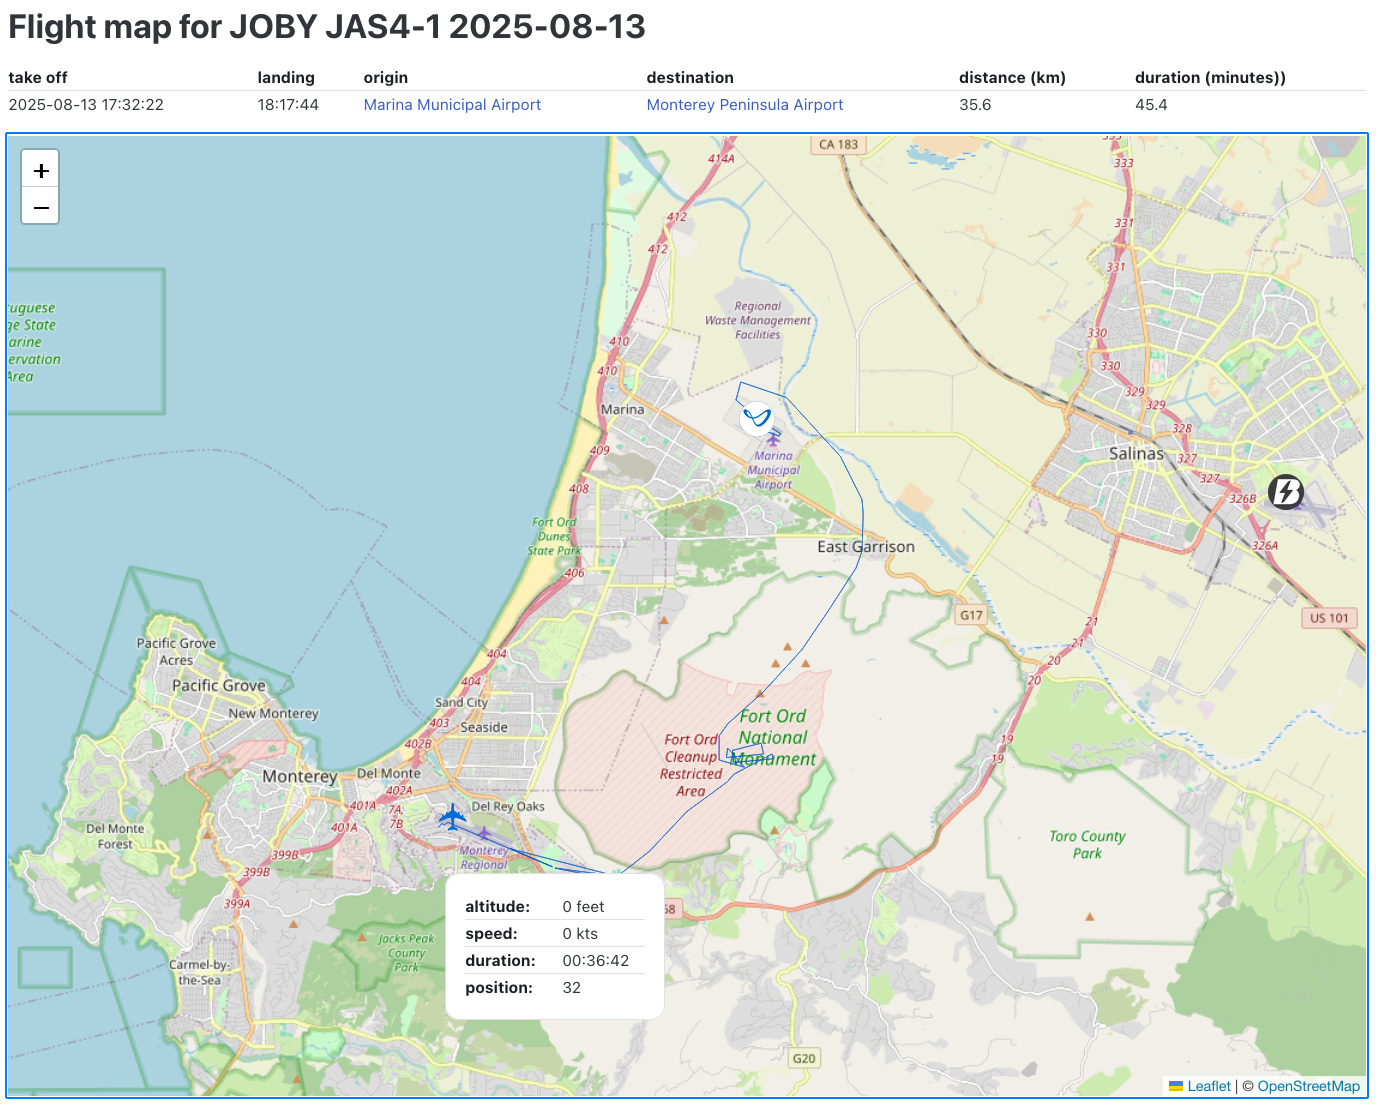Click the landing time 18:17:44
The width and height of the screenshot is (1376, 1110).
coord(288,105)
